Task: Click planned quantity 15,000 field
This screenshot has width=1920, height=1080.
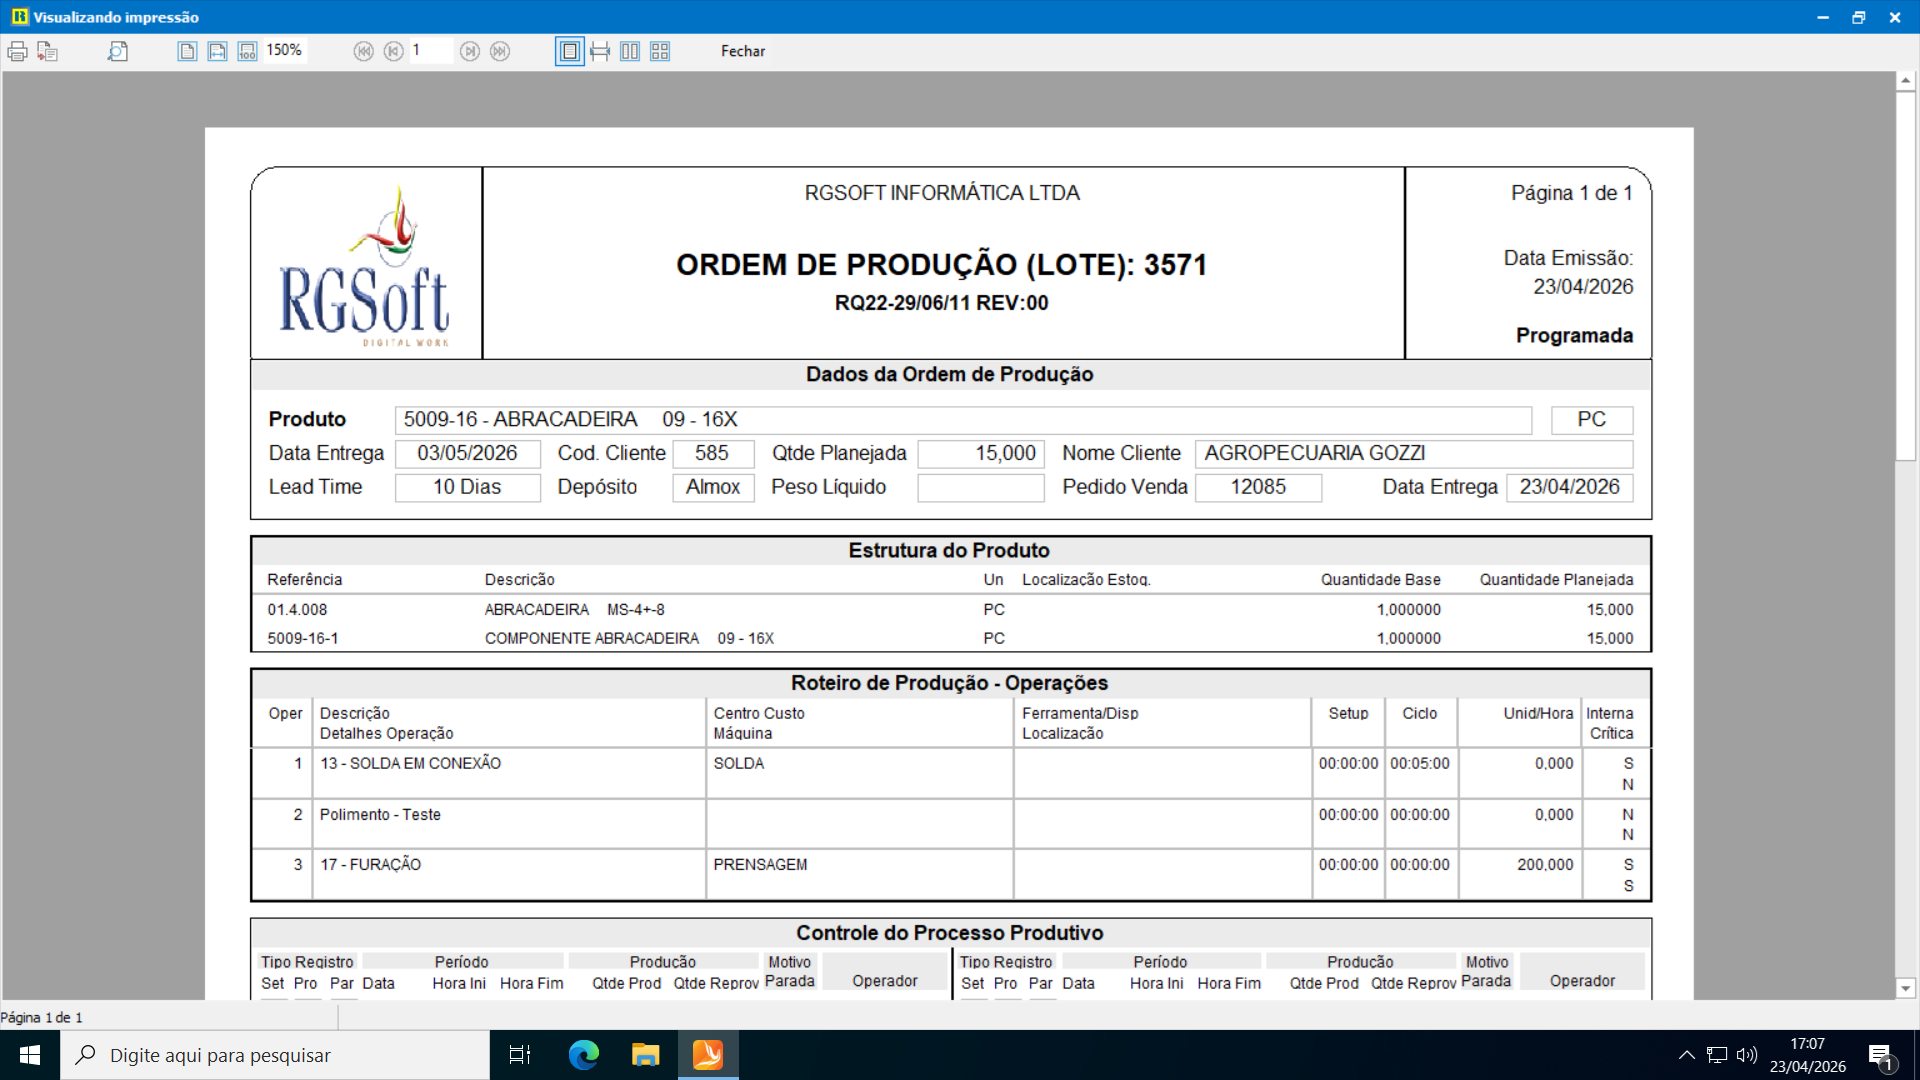Action: (x=980, y=454)
